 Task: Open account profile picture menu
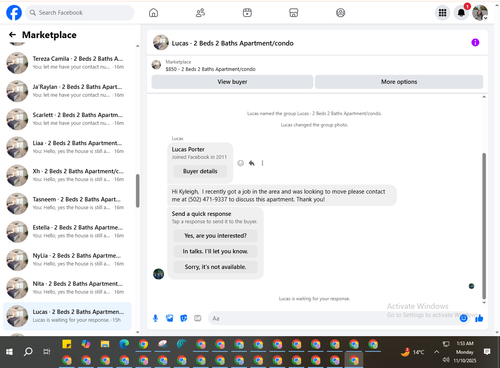[480, 13]
